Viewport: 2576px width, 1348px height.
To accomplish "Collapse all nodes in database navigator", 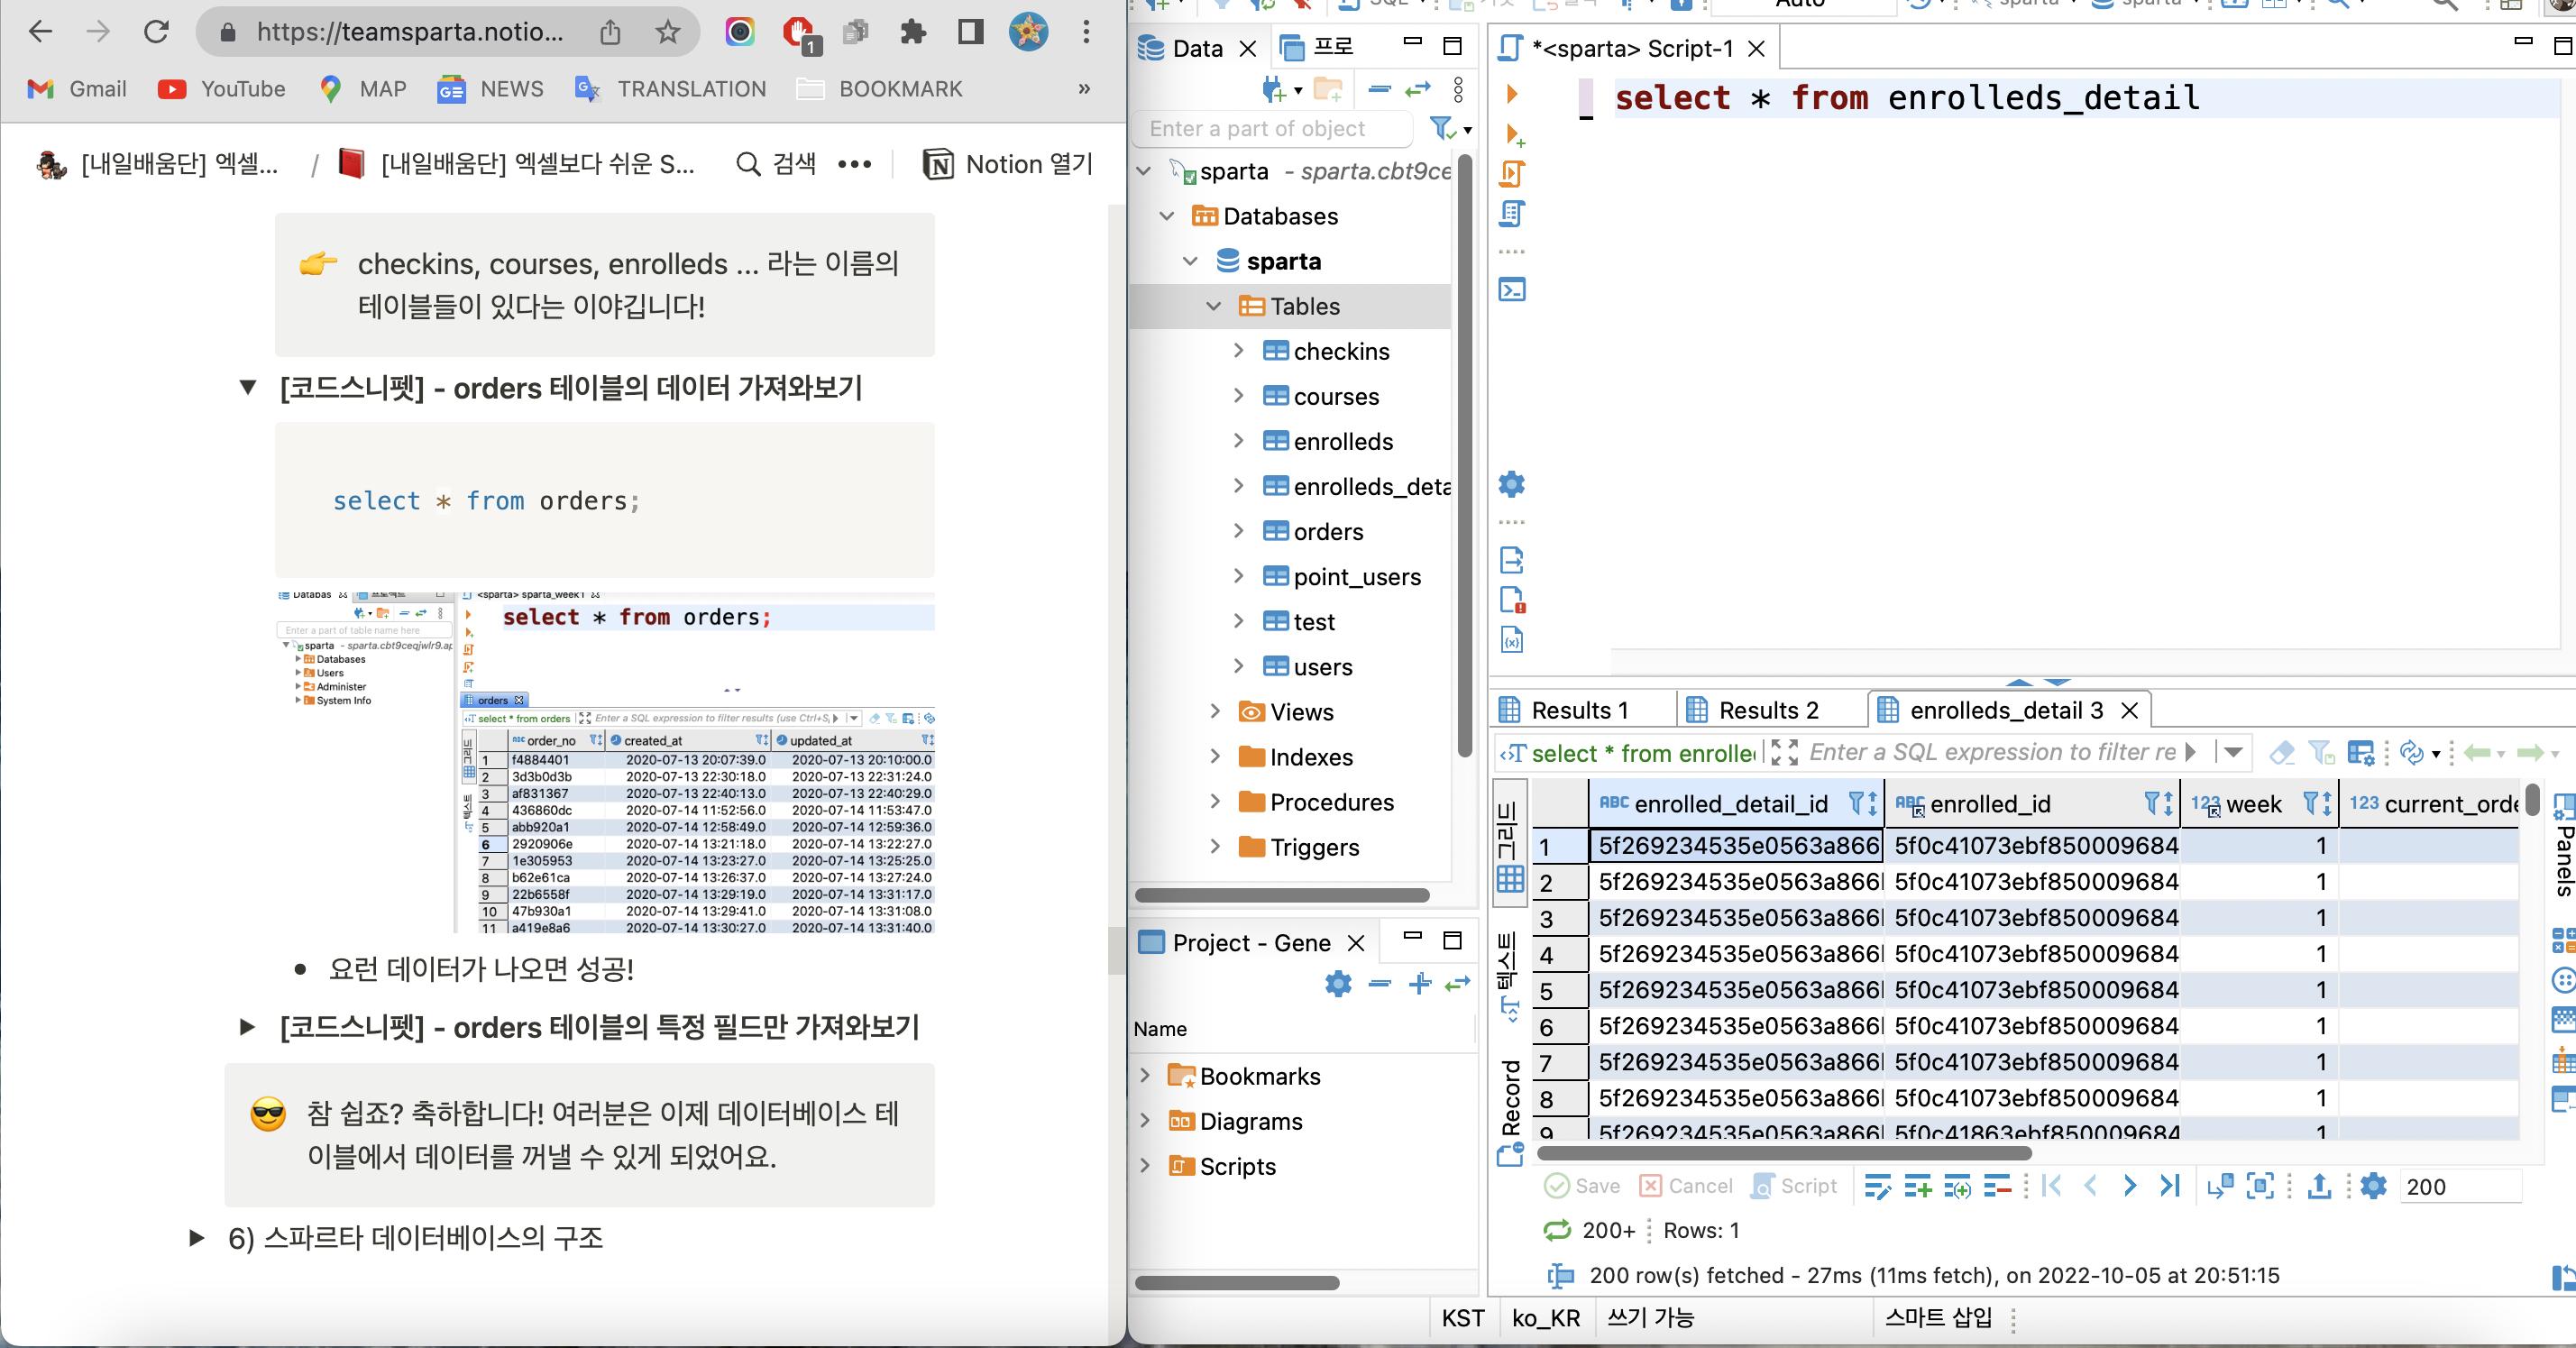I will (1380, 90).
